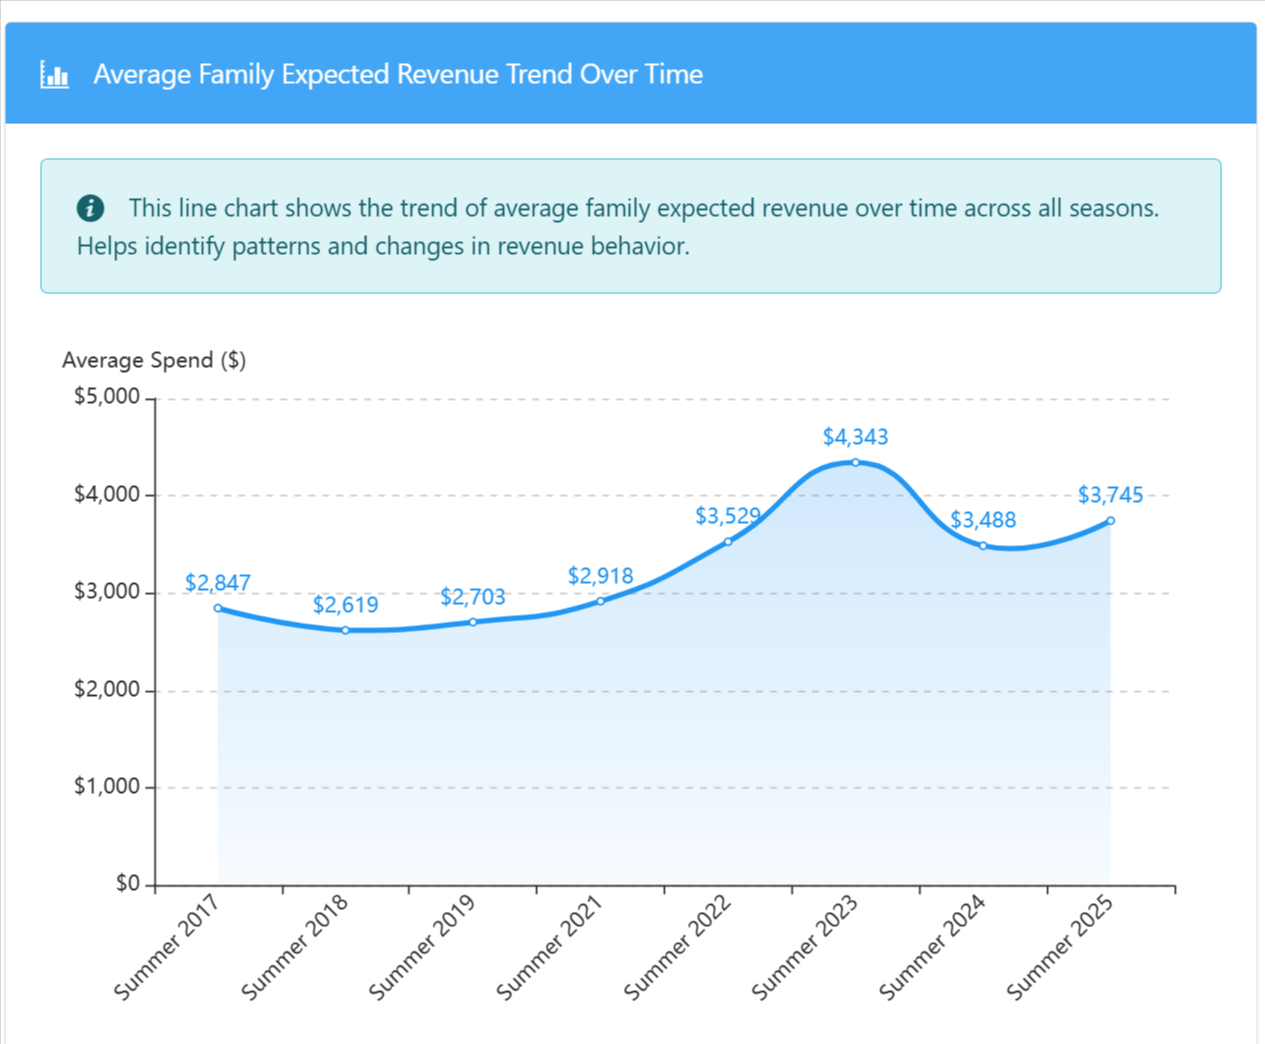Select the Summer 2021 data point
The image size is (1265, 1044).
600,600
